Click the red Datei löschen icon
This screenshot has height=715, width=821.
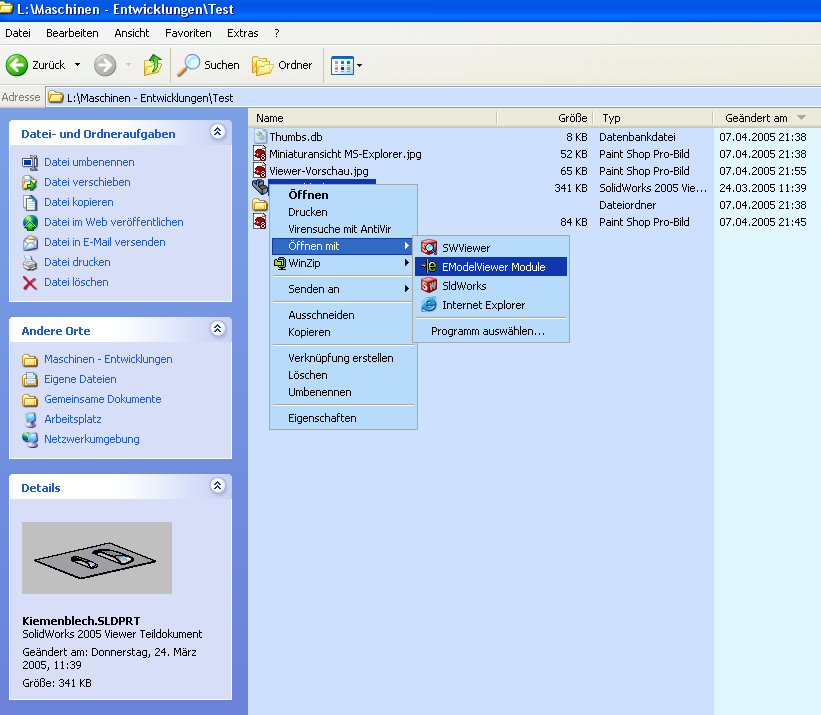[x=29, y=282]
